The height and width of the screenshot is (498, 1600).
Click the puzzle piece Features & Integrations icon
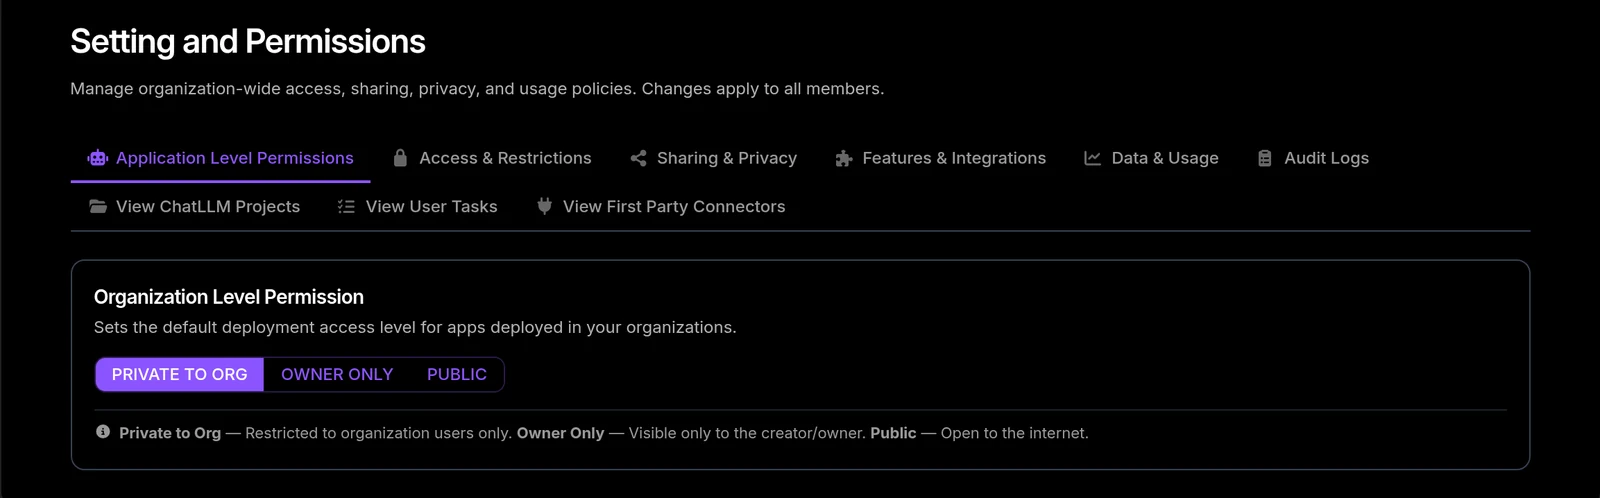pos(844,158)
